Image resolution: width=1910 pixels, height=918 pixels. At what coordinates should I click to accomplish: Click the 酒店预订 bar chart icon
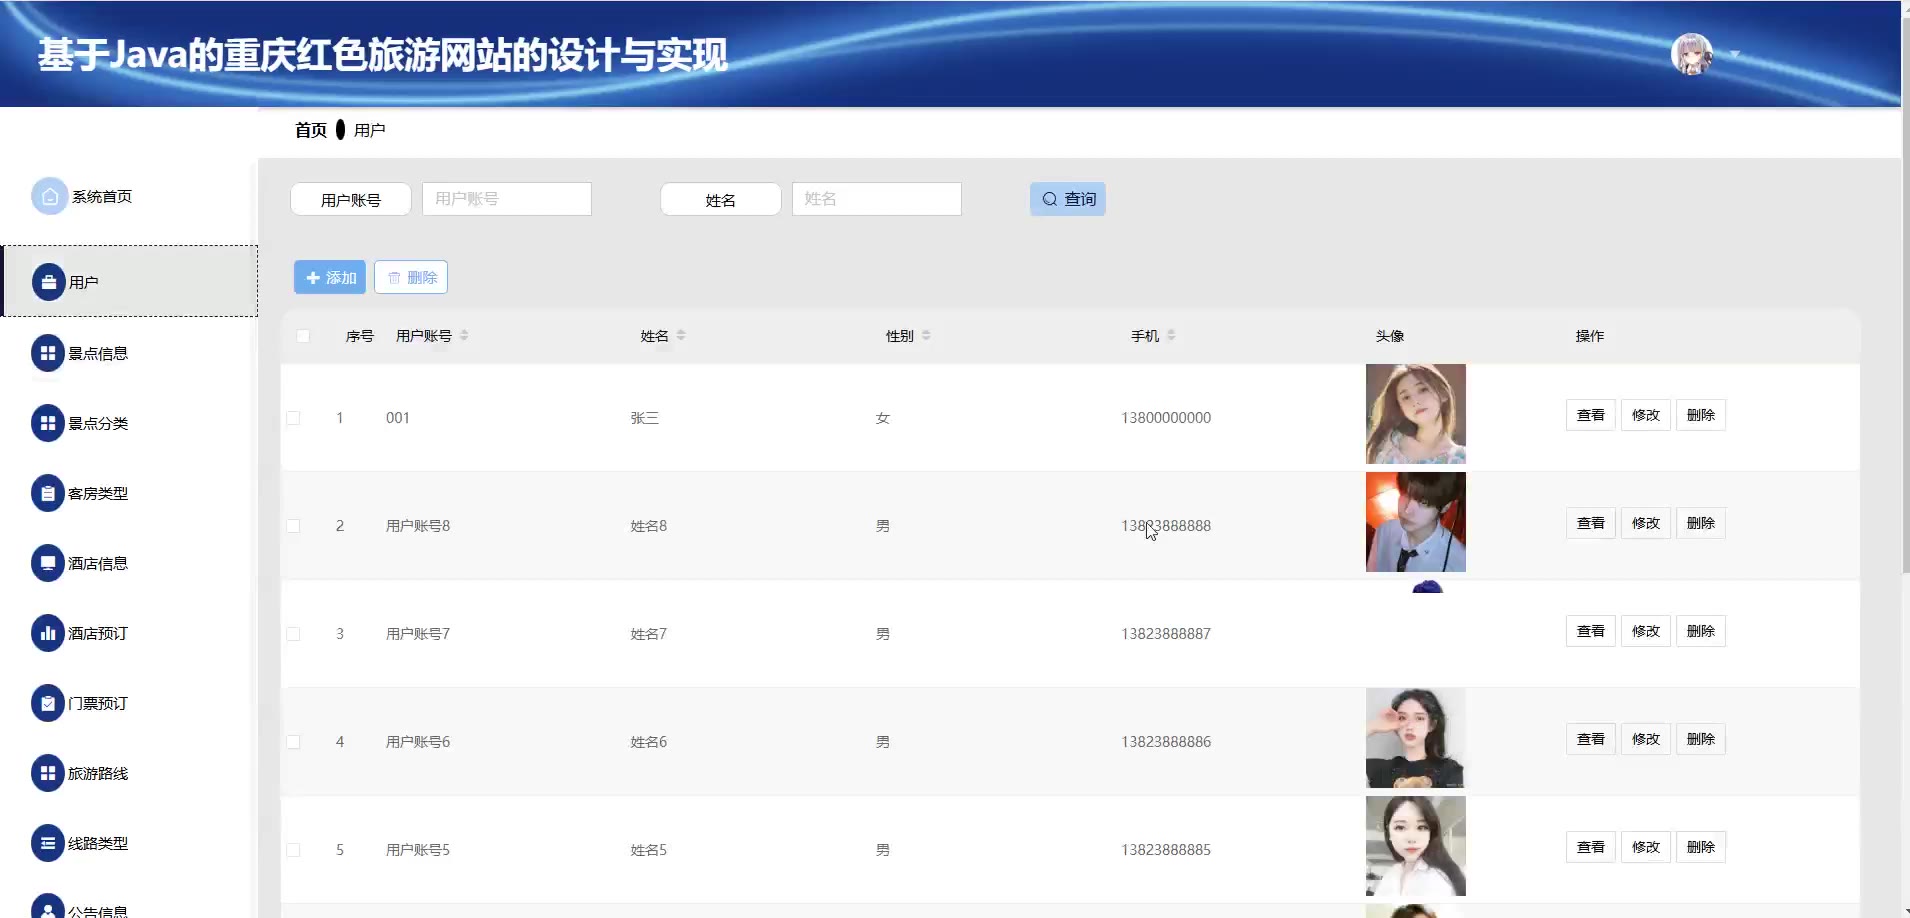[x=47, y=633]
